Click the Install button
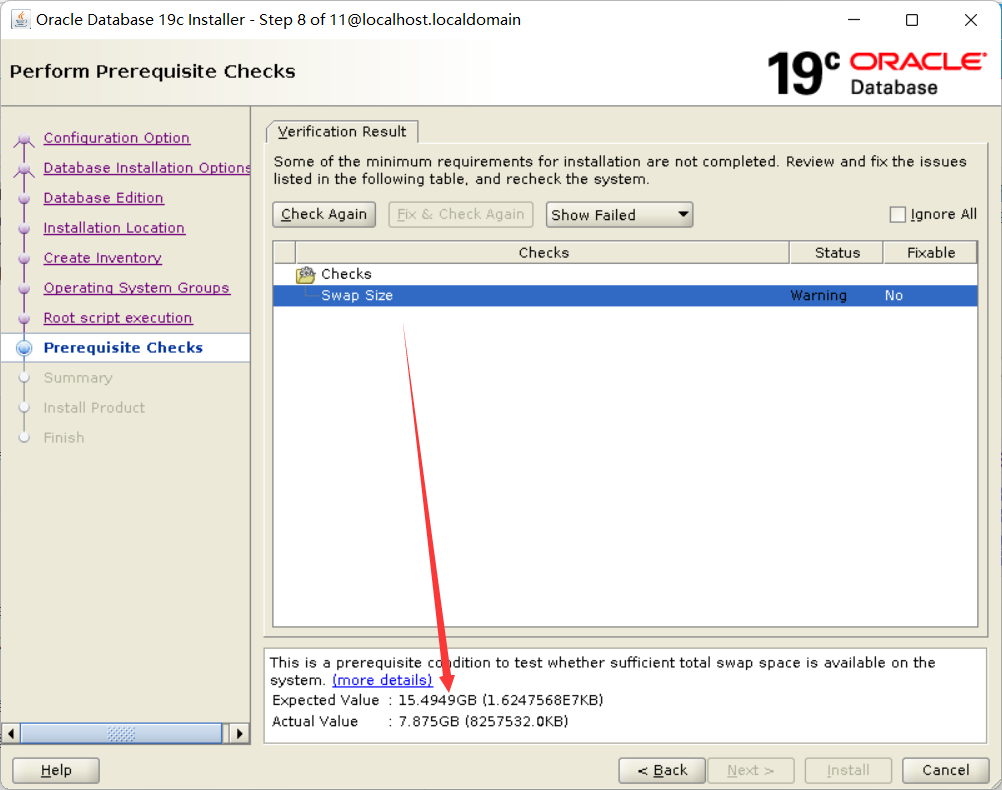This screenshot has height=790, width=1002. pyautogui.click(x=848, y=770)
